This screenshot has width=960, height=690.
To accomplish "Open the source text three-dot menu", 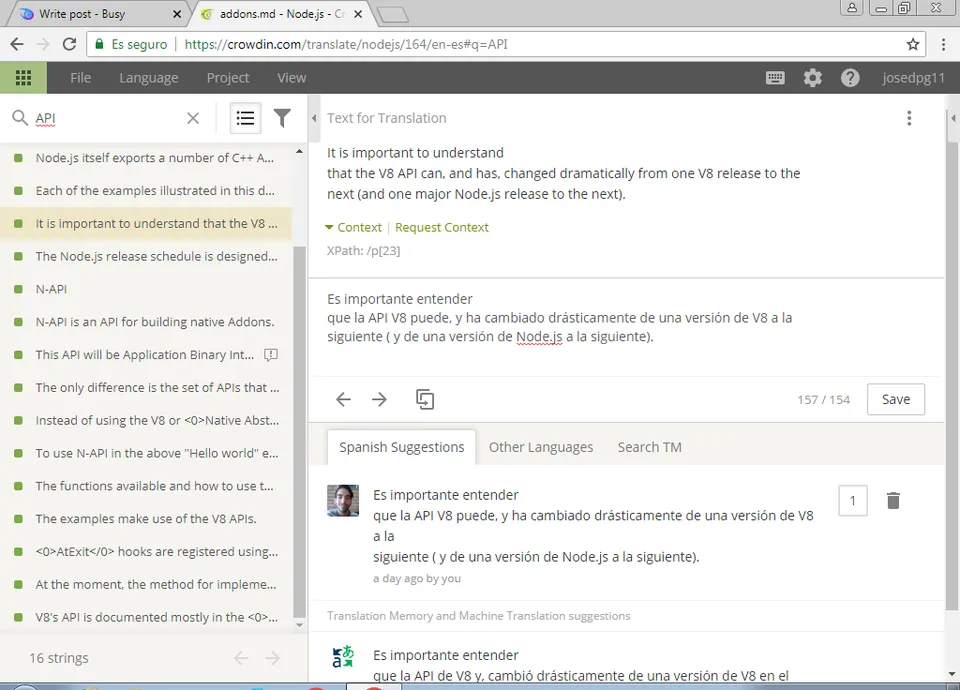I will point(909,118).
